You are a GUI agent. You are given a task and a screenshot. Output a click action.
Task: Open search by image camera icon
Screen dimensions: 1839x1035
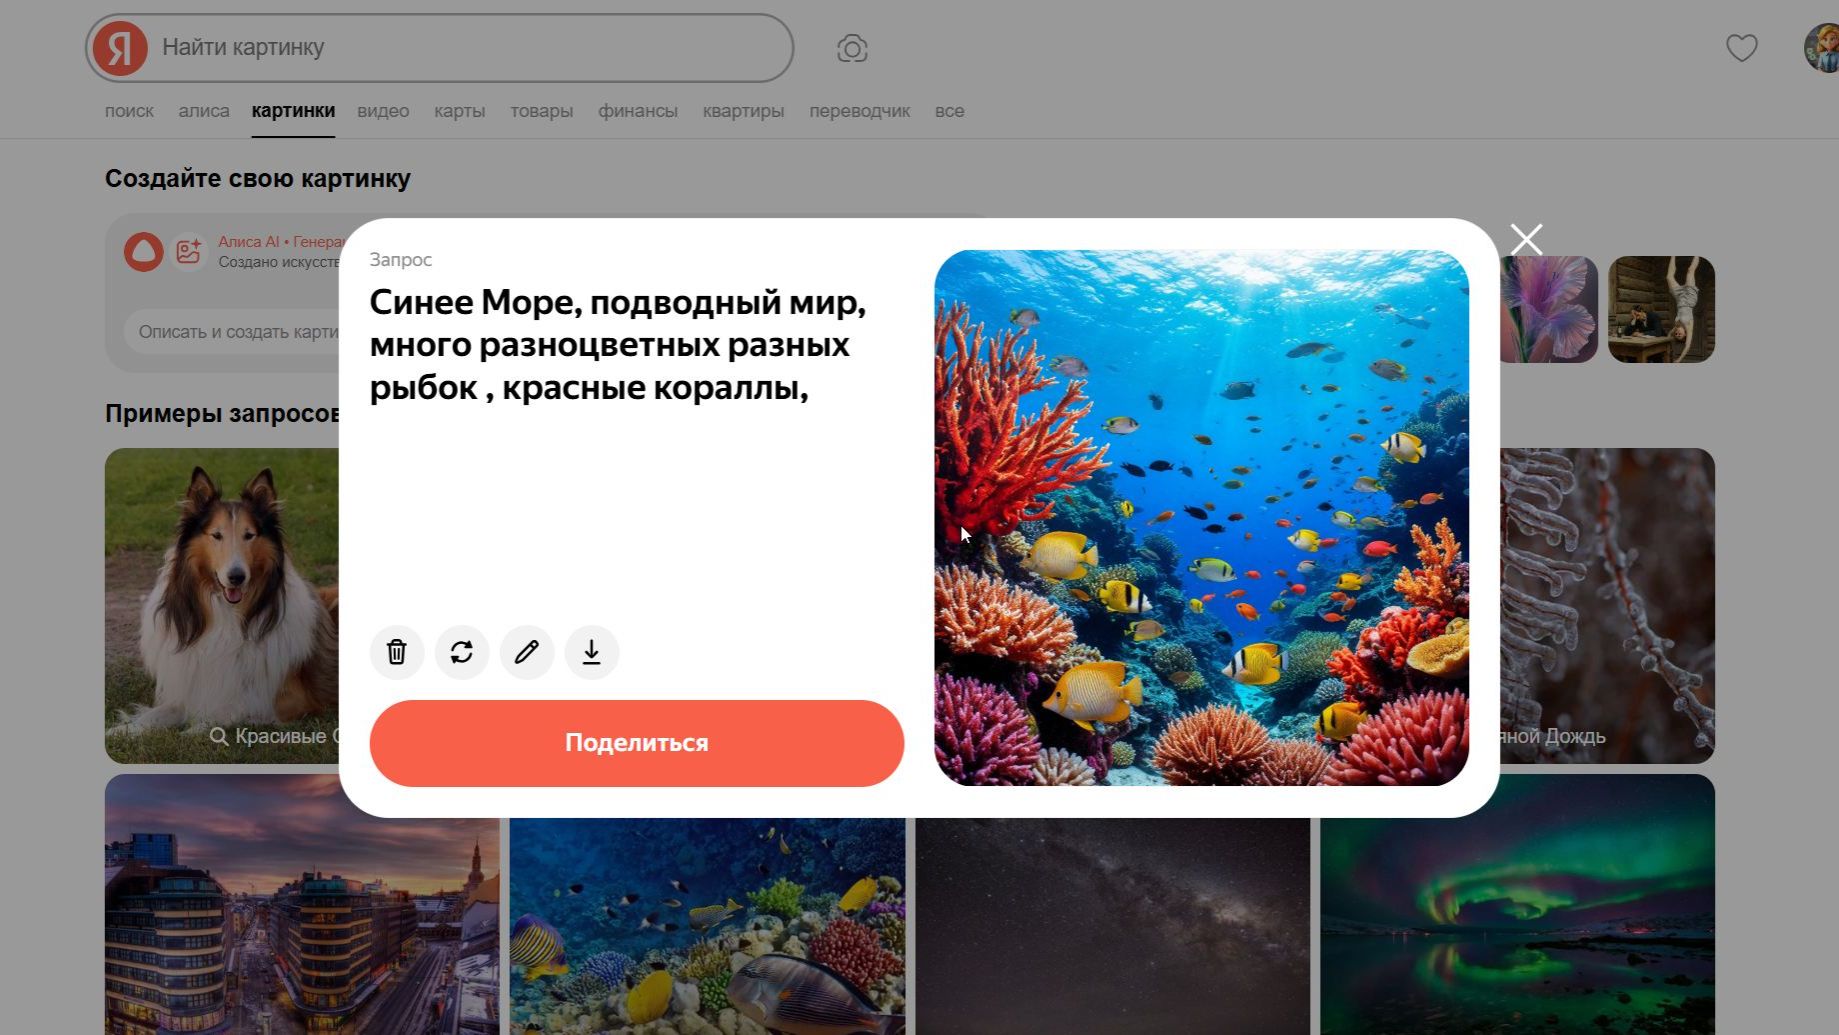[x=850, y=47]
